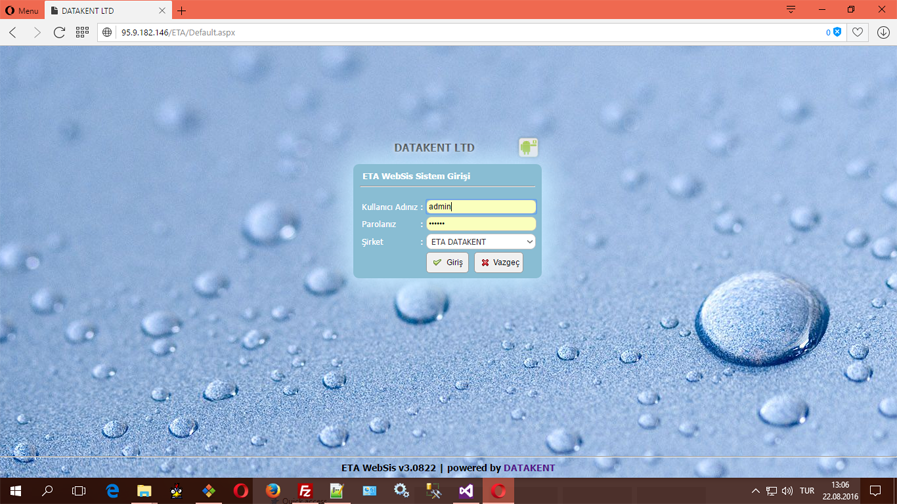The image size is (897, 504).
Task: Click the gears settings app on taskbar
Action: coord(402,491)
